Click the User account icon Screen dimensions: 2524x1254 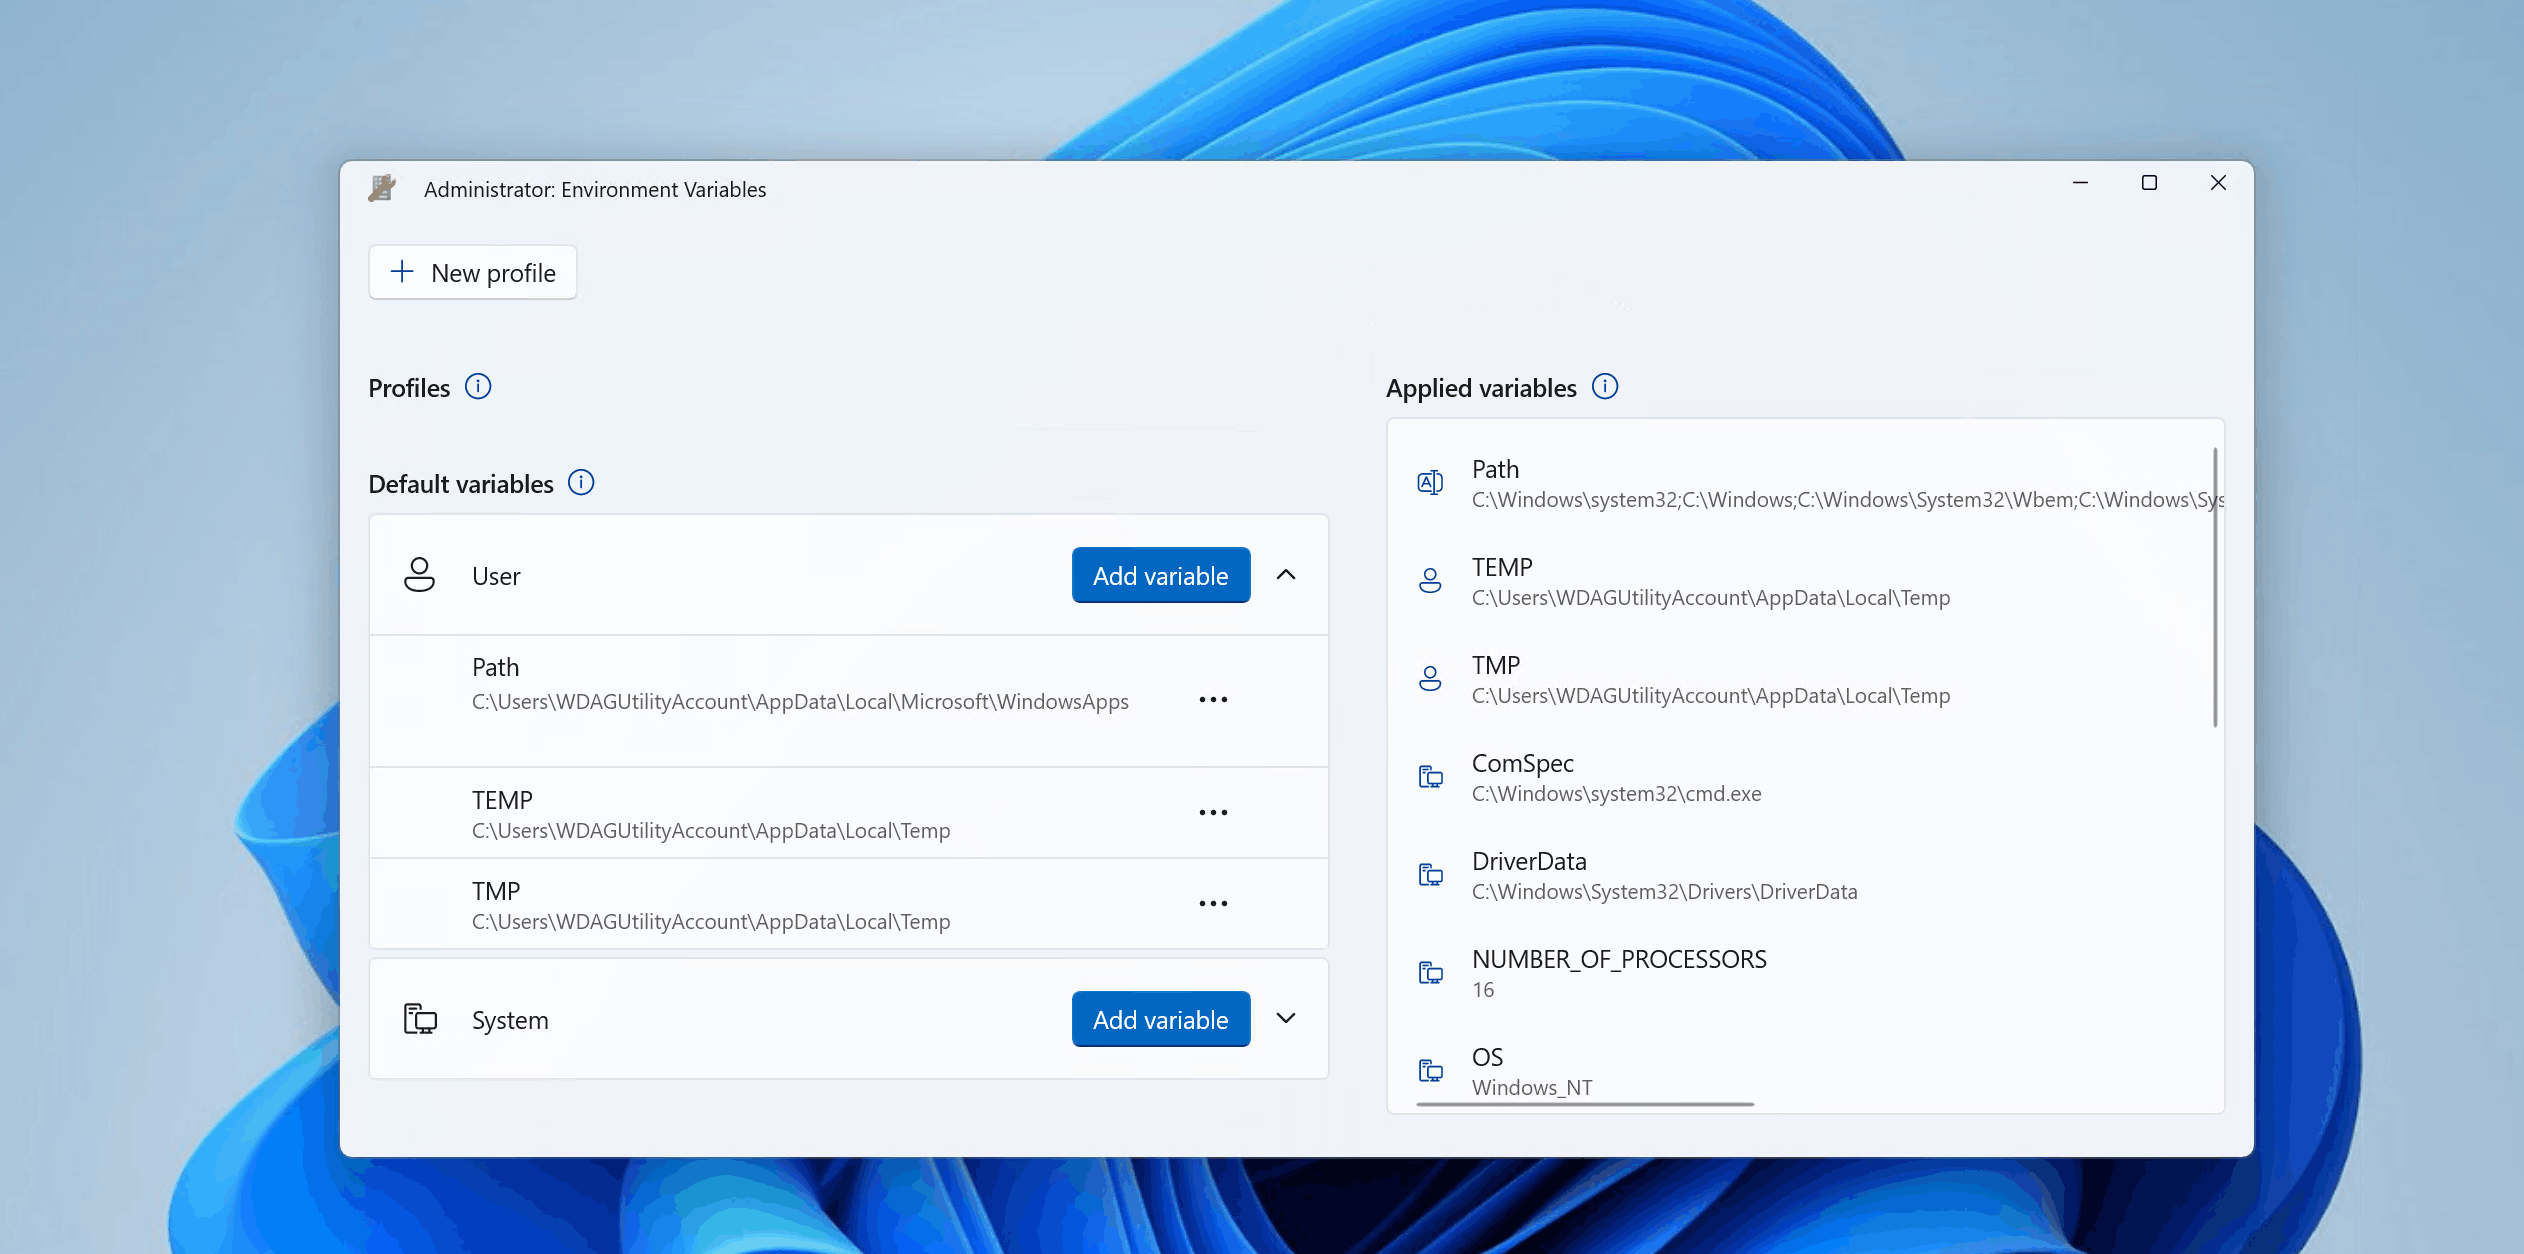pos(420,573)
